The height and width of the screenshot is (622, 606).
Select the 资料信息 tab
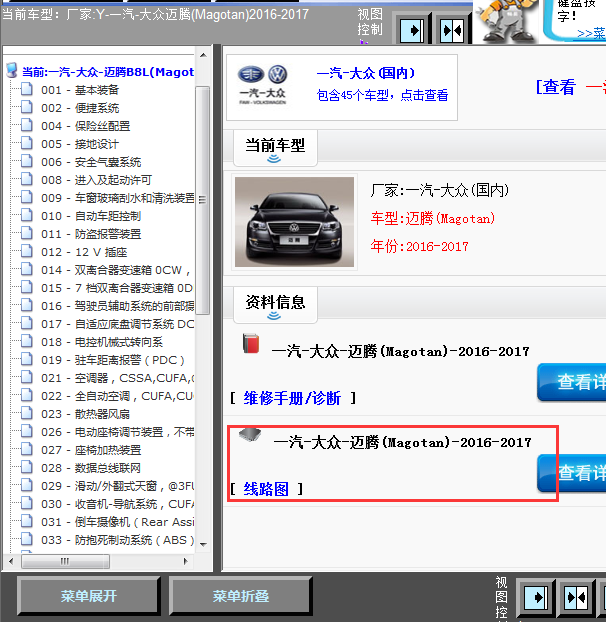pos(275,305)
